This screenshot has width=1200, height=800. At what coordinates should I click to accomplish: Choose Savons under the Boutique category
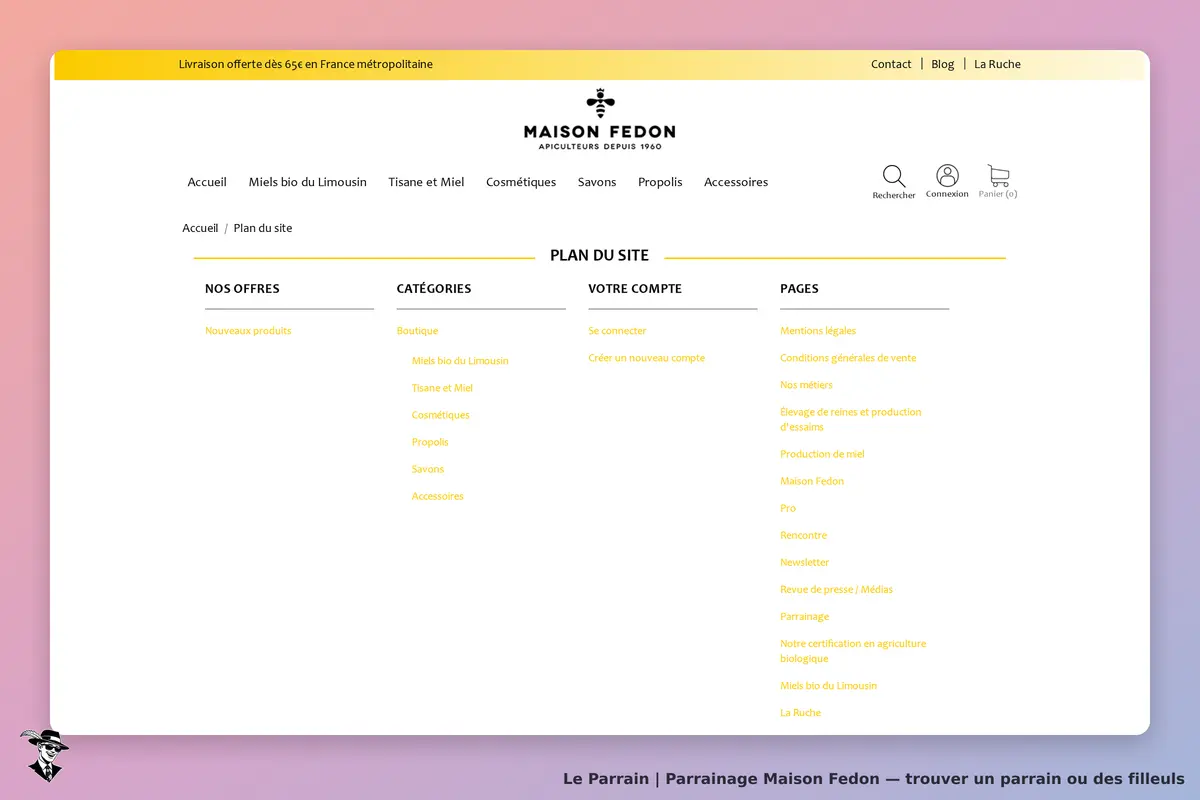coord(428,469)
